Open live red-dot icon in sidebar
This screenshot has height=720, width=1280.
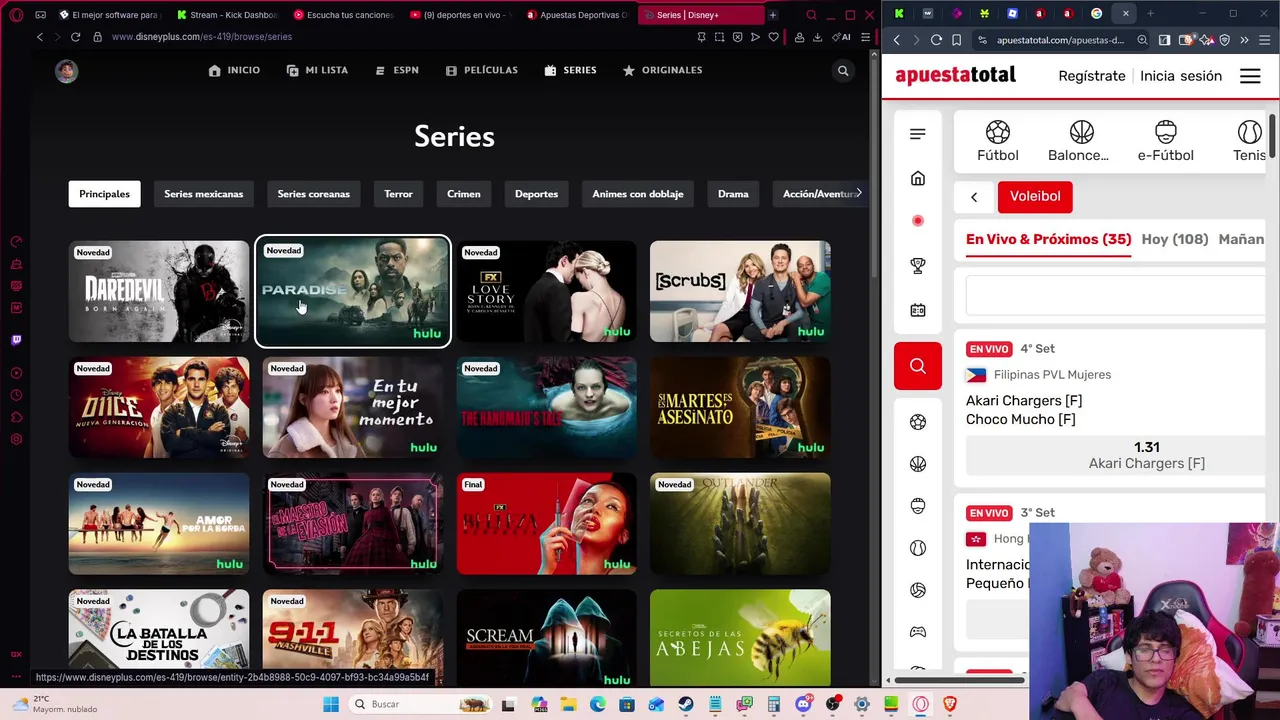[x=918, y=221]
